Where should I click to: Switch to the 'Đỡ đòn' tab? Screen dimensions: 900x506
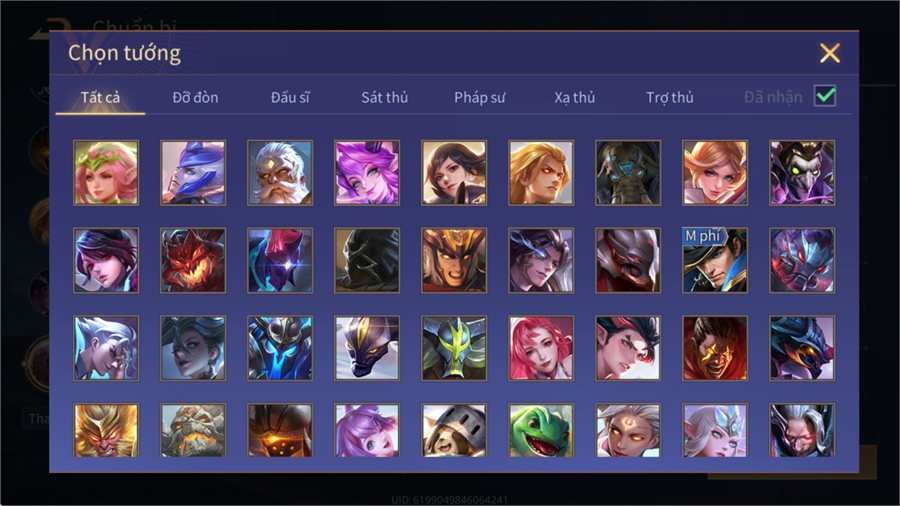(195, 98)
